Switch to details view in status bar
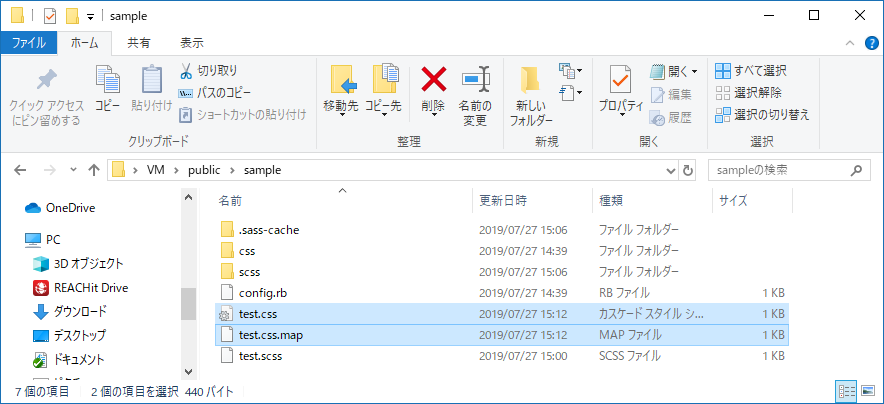Image resolution: width=884 pixels, height=404 pixels. click(x=845, y=390)
